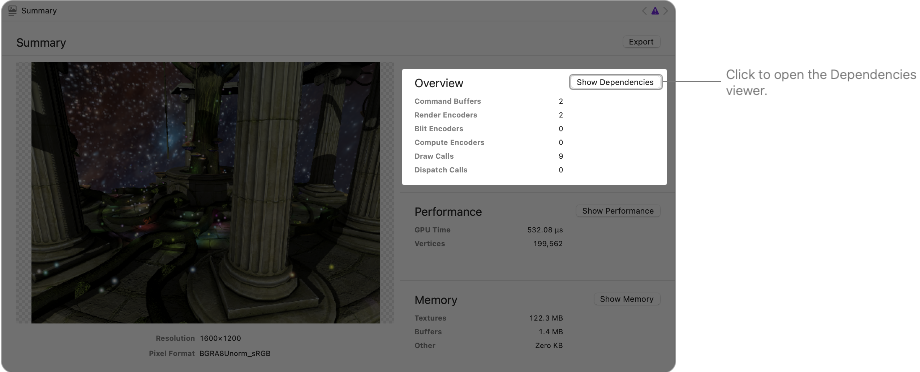Select the rendered frame preview thumbnail

pos(205,192)
